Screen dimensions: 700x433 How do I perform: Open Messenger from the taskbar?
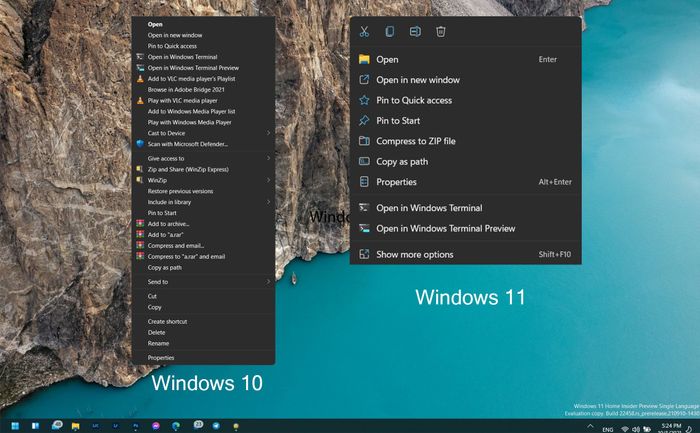[x=156, y=426]
